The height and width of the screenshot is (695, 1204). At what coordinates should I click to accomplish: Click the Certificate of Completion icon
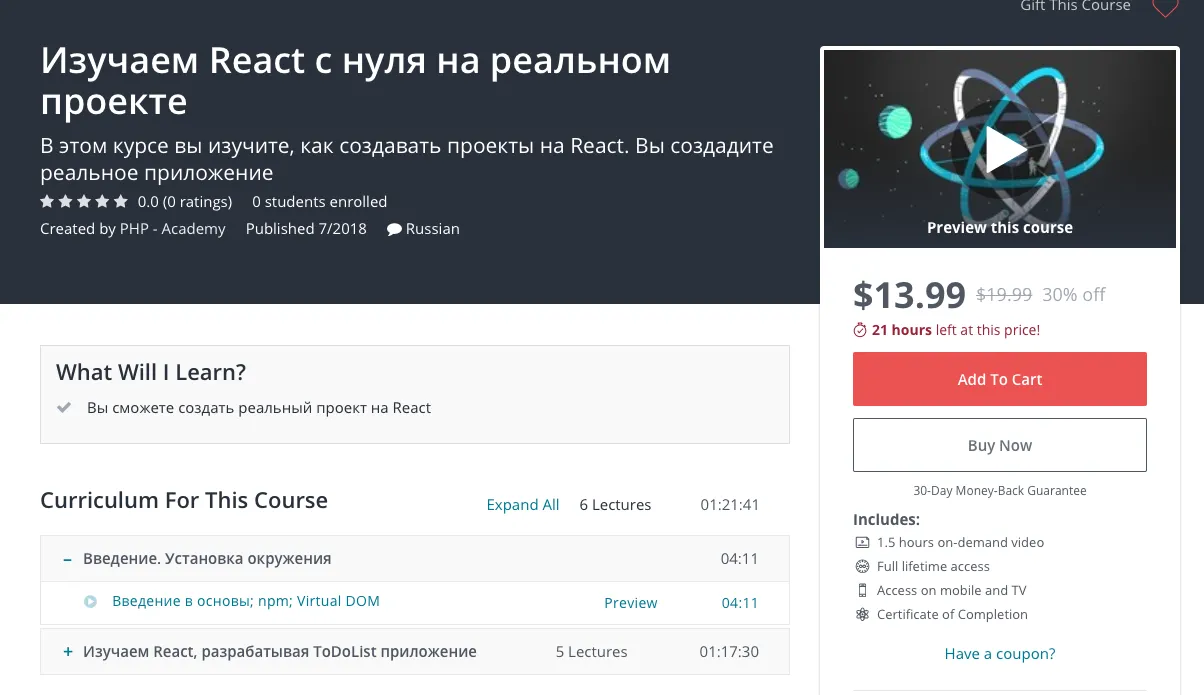862,614
